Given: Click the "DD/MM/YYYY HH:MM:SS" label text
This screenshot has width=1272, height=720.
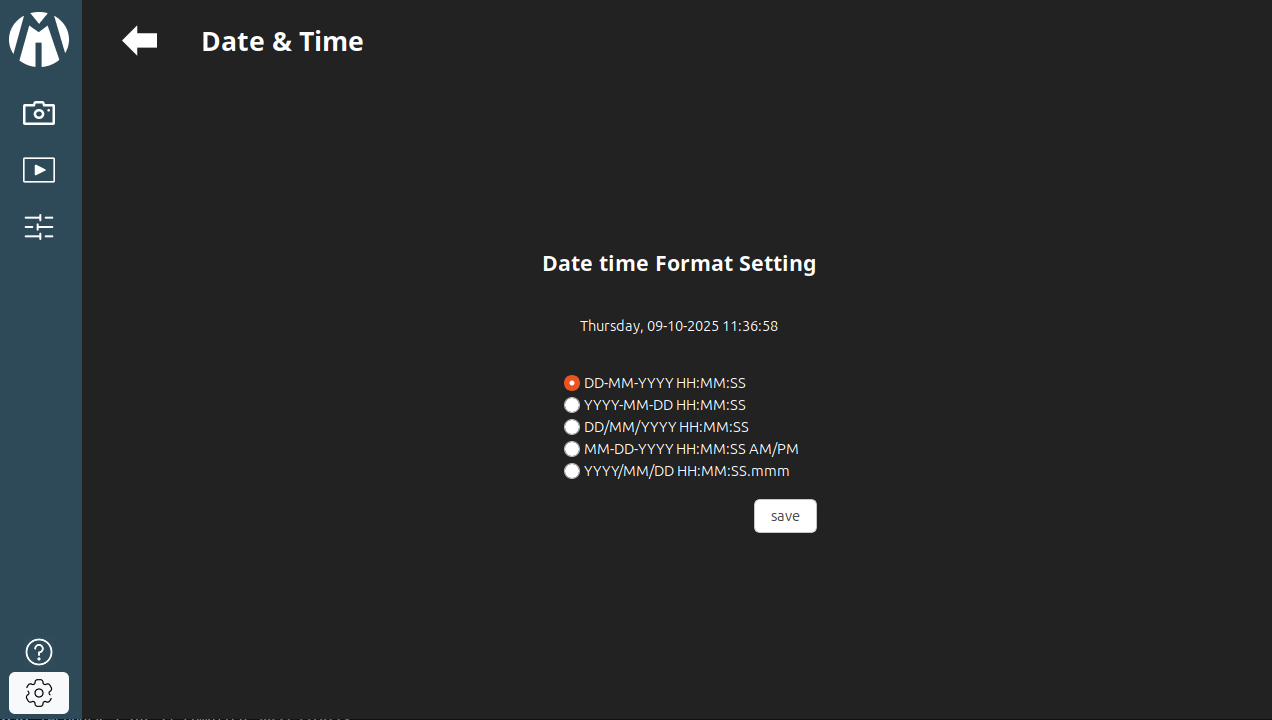Looking at the screenshot, I should click(666, 427).
